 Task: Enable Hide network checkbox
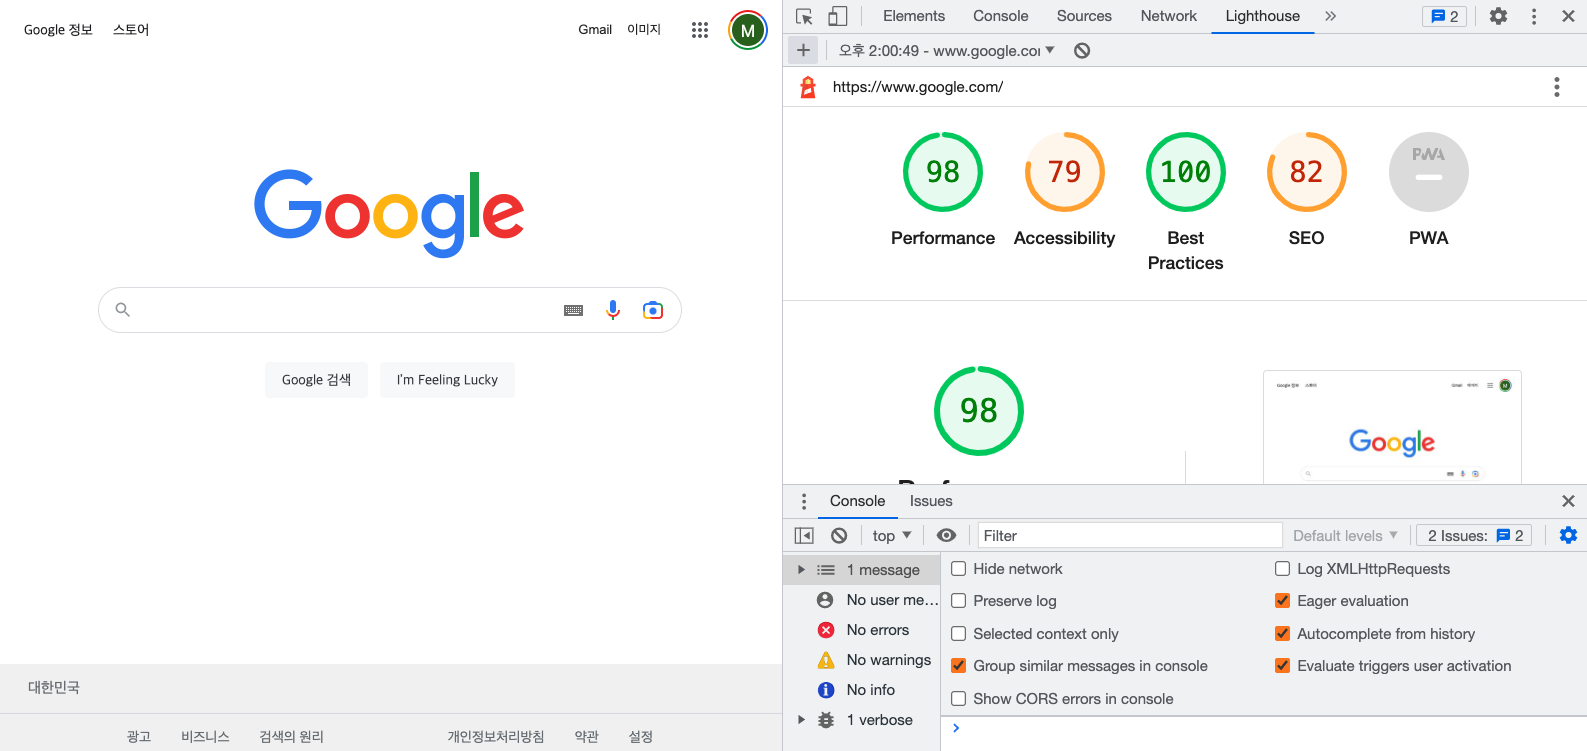pos(958,569)
